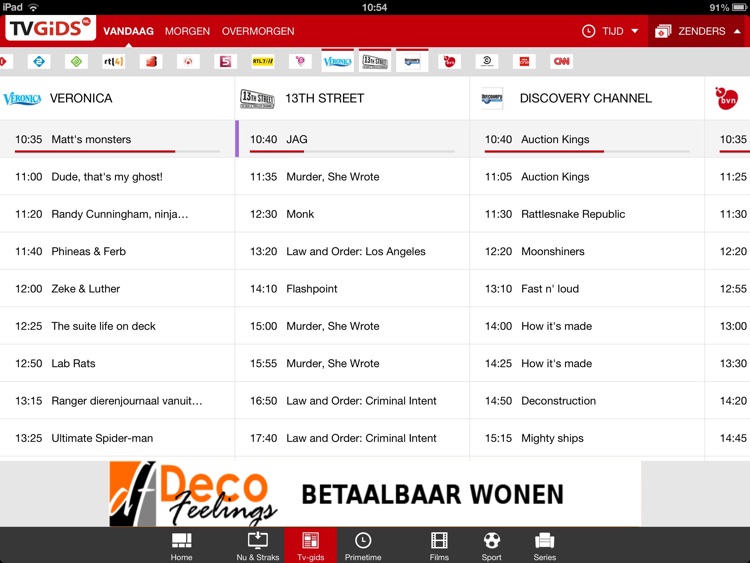The image size is (750, 563).
Task: Open Dude, that's my ghost!
Action: [x=117, y=177]
